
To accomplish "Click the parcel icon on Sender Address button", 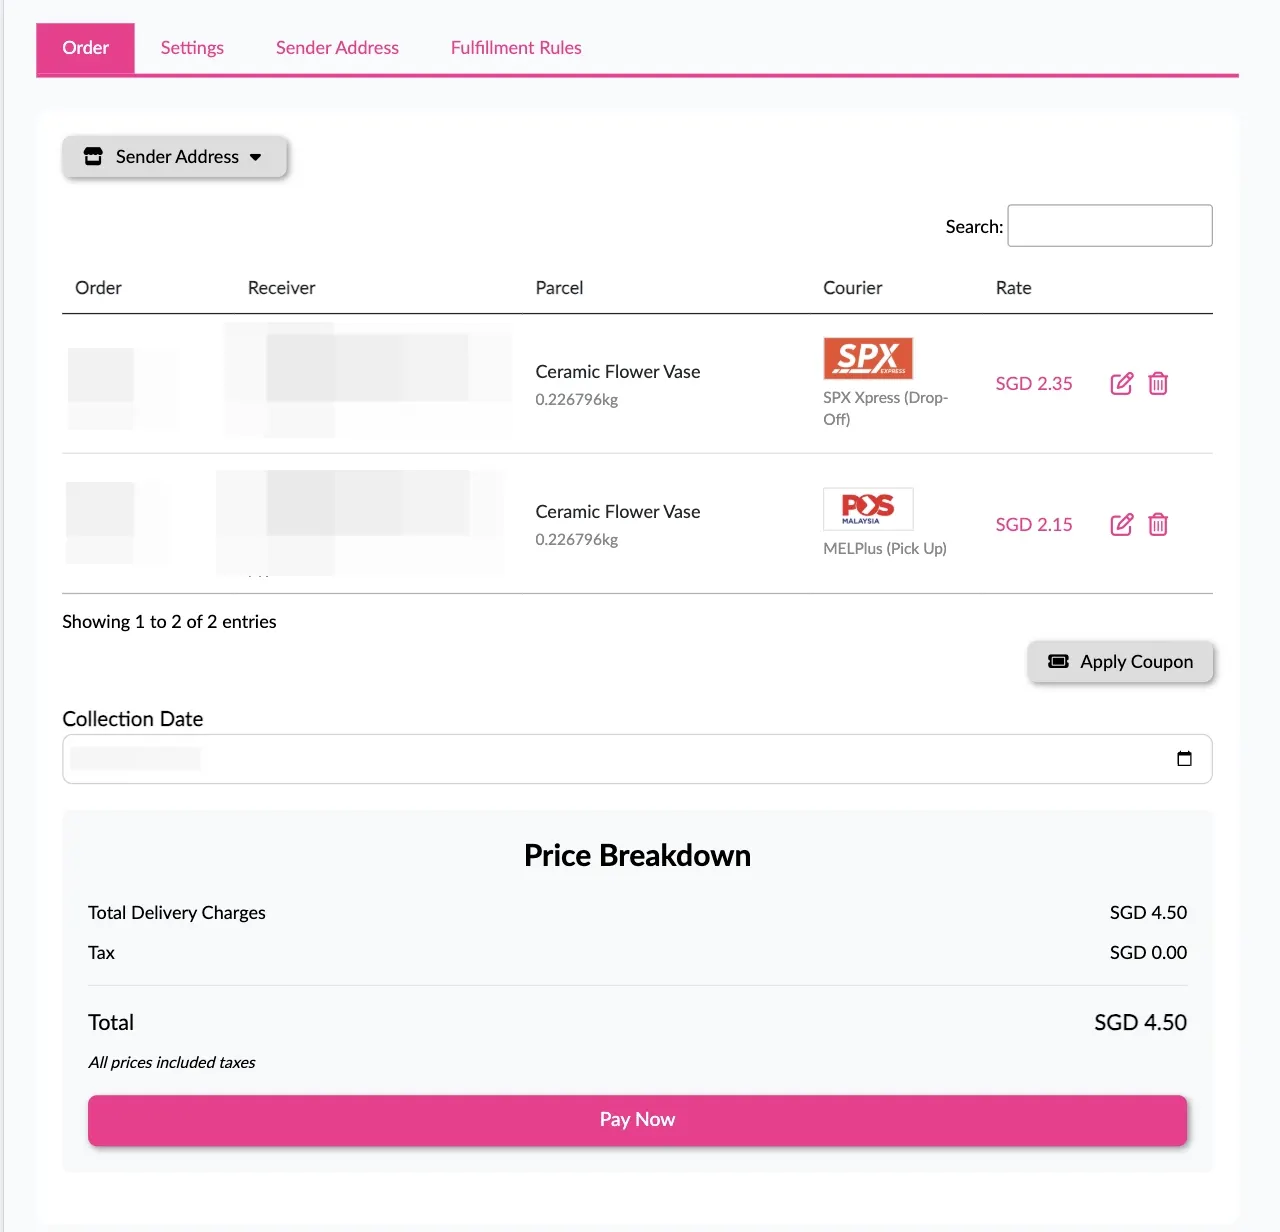I will click(x=93, y=156).
